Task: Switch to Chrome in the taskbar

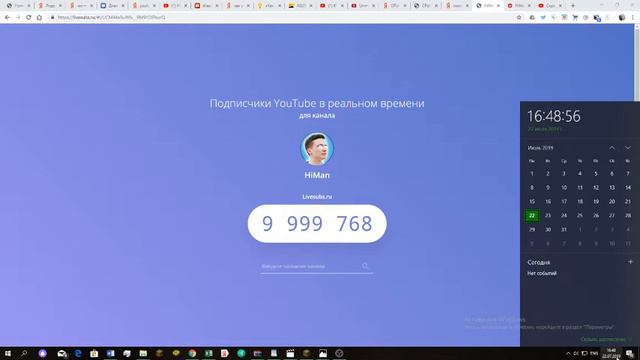Action: coord(192,353)
